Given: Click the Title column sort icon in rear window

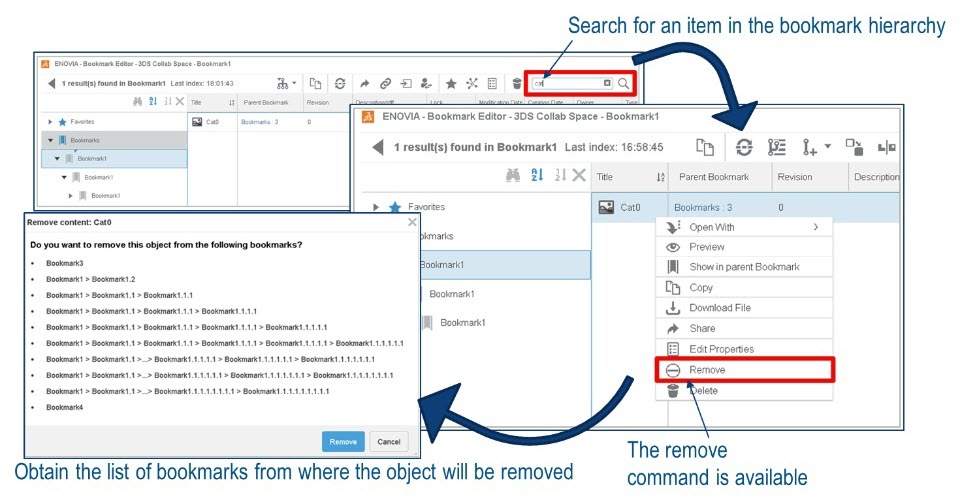Looking at the screenshot, I should pos(231,102).
